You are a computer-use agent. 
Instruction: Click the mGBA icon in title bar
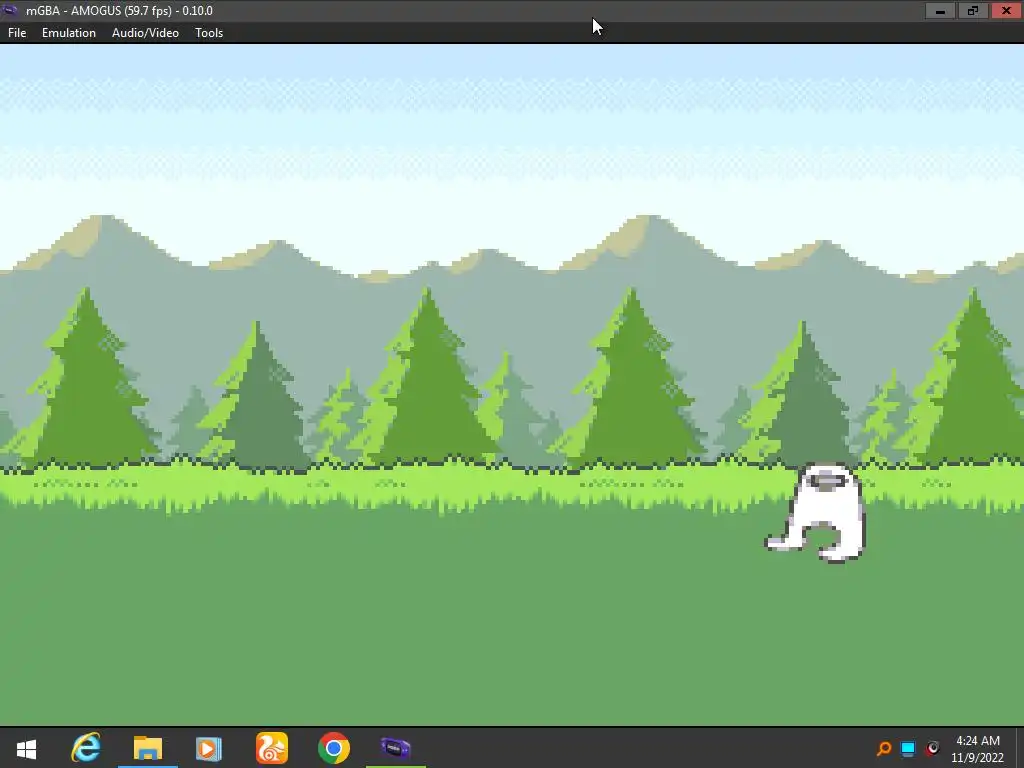pyautogui.click(x=10, y=10)
